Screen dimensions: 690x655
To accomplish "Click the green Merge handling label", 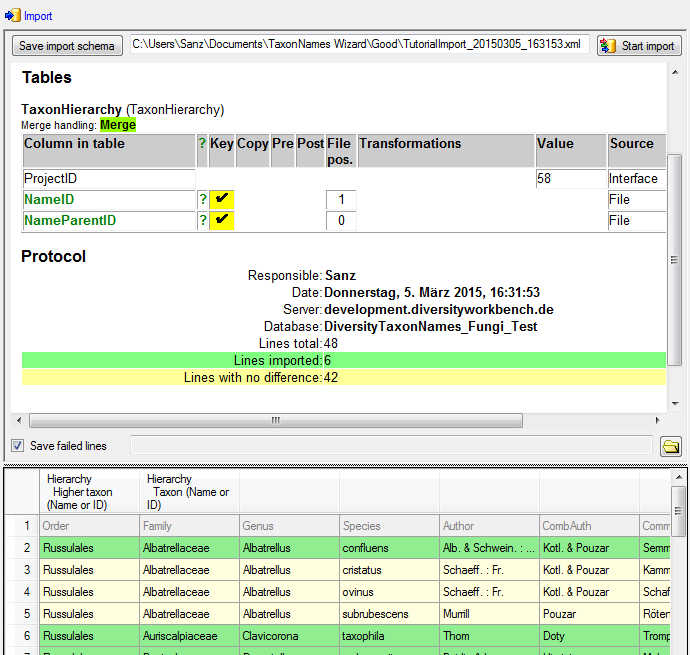I will pos(118,125).
